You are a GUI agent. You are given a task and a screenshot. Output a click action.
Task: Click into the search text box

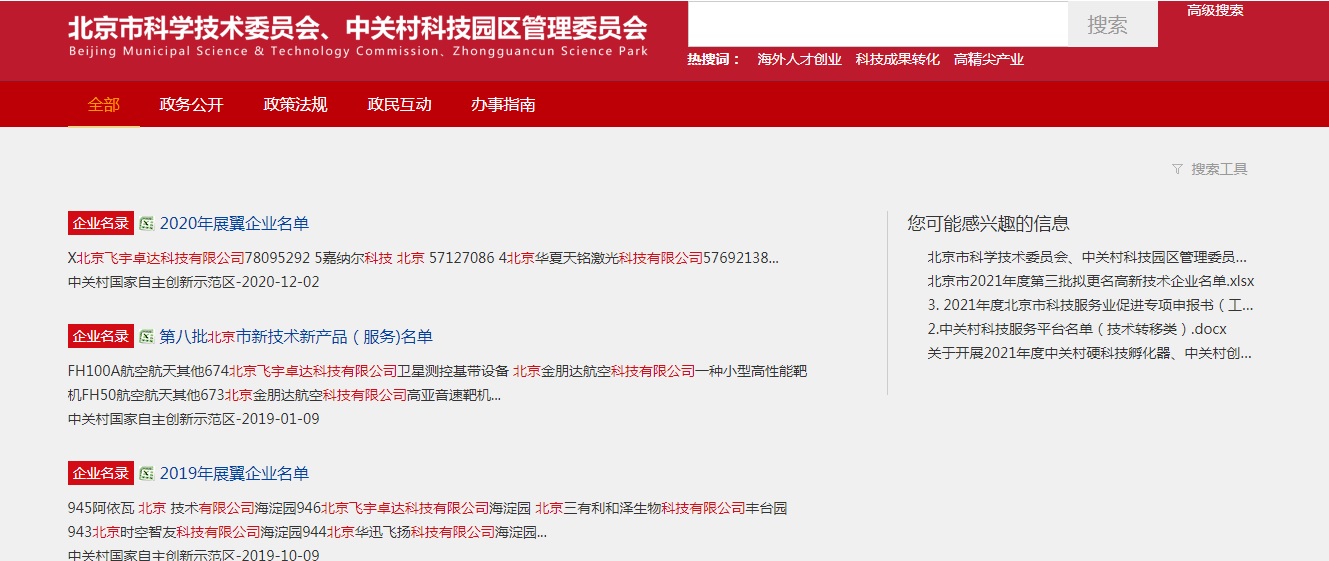coord(877,24)
